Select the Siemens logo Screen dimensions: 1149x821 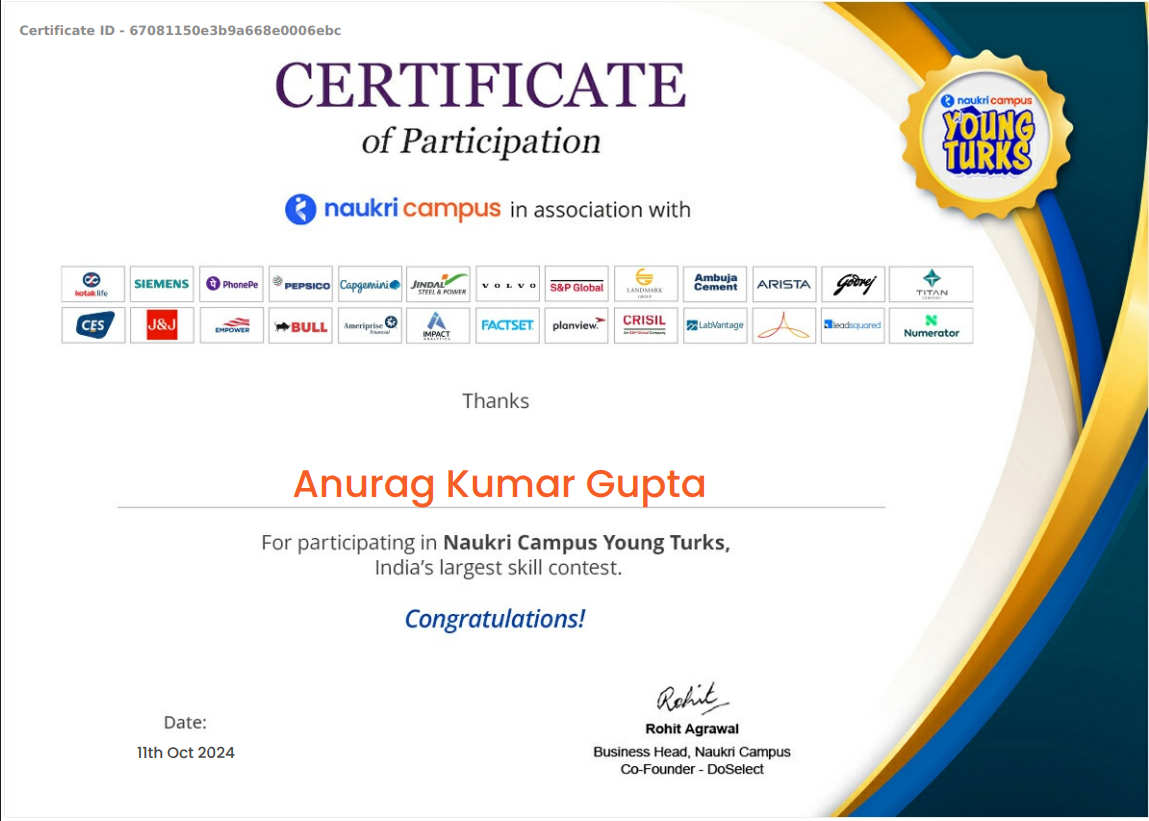[162, 284]
